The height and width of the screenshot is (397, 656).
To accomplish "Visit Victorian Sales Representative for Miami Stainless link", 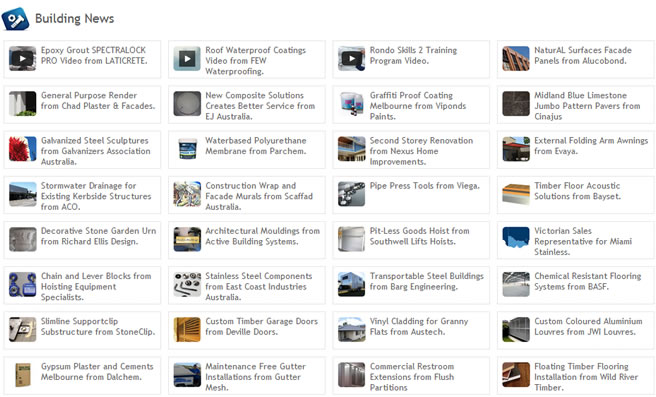I will 583,241.
